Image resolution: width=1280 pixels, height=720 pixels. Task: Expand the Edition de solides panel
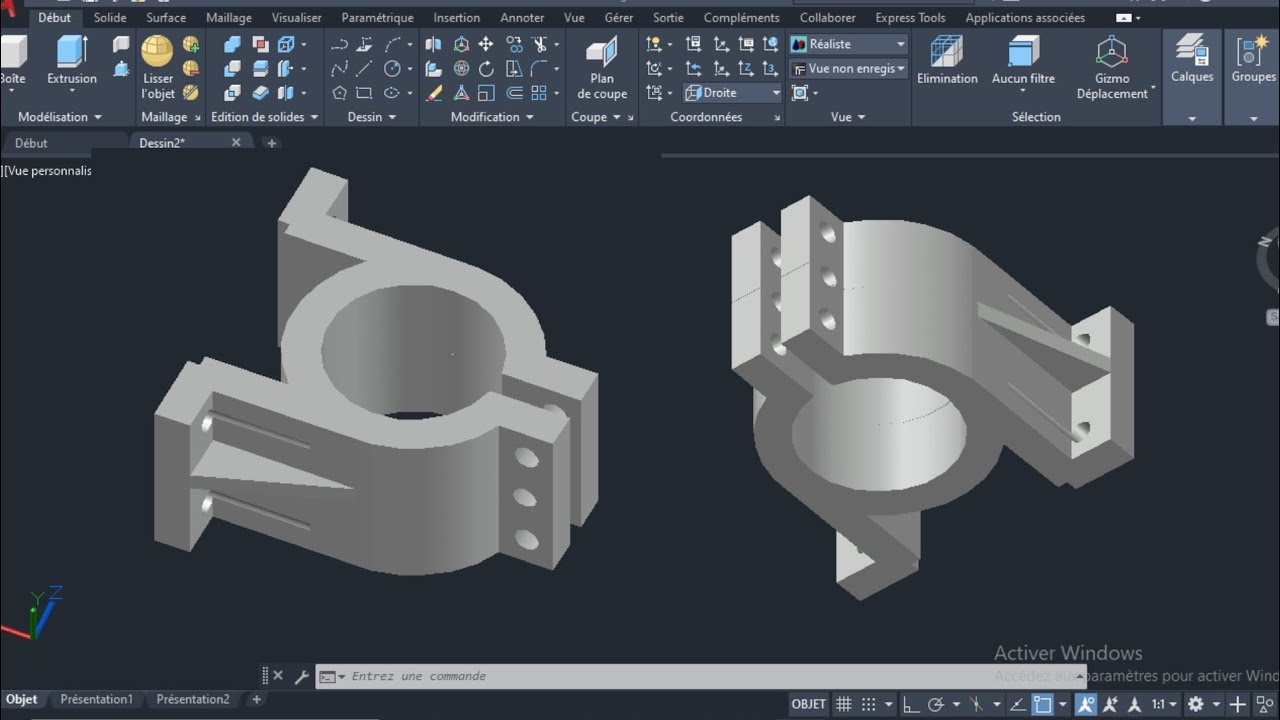265,117
